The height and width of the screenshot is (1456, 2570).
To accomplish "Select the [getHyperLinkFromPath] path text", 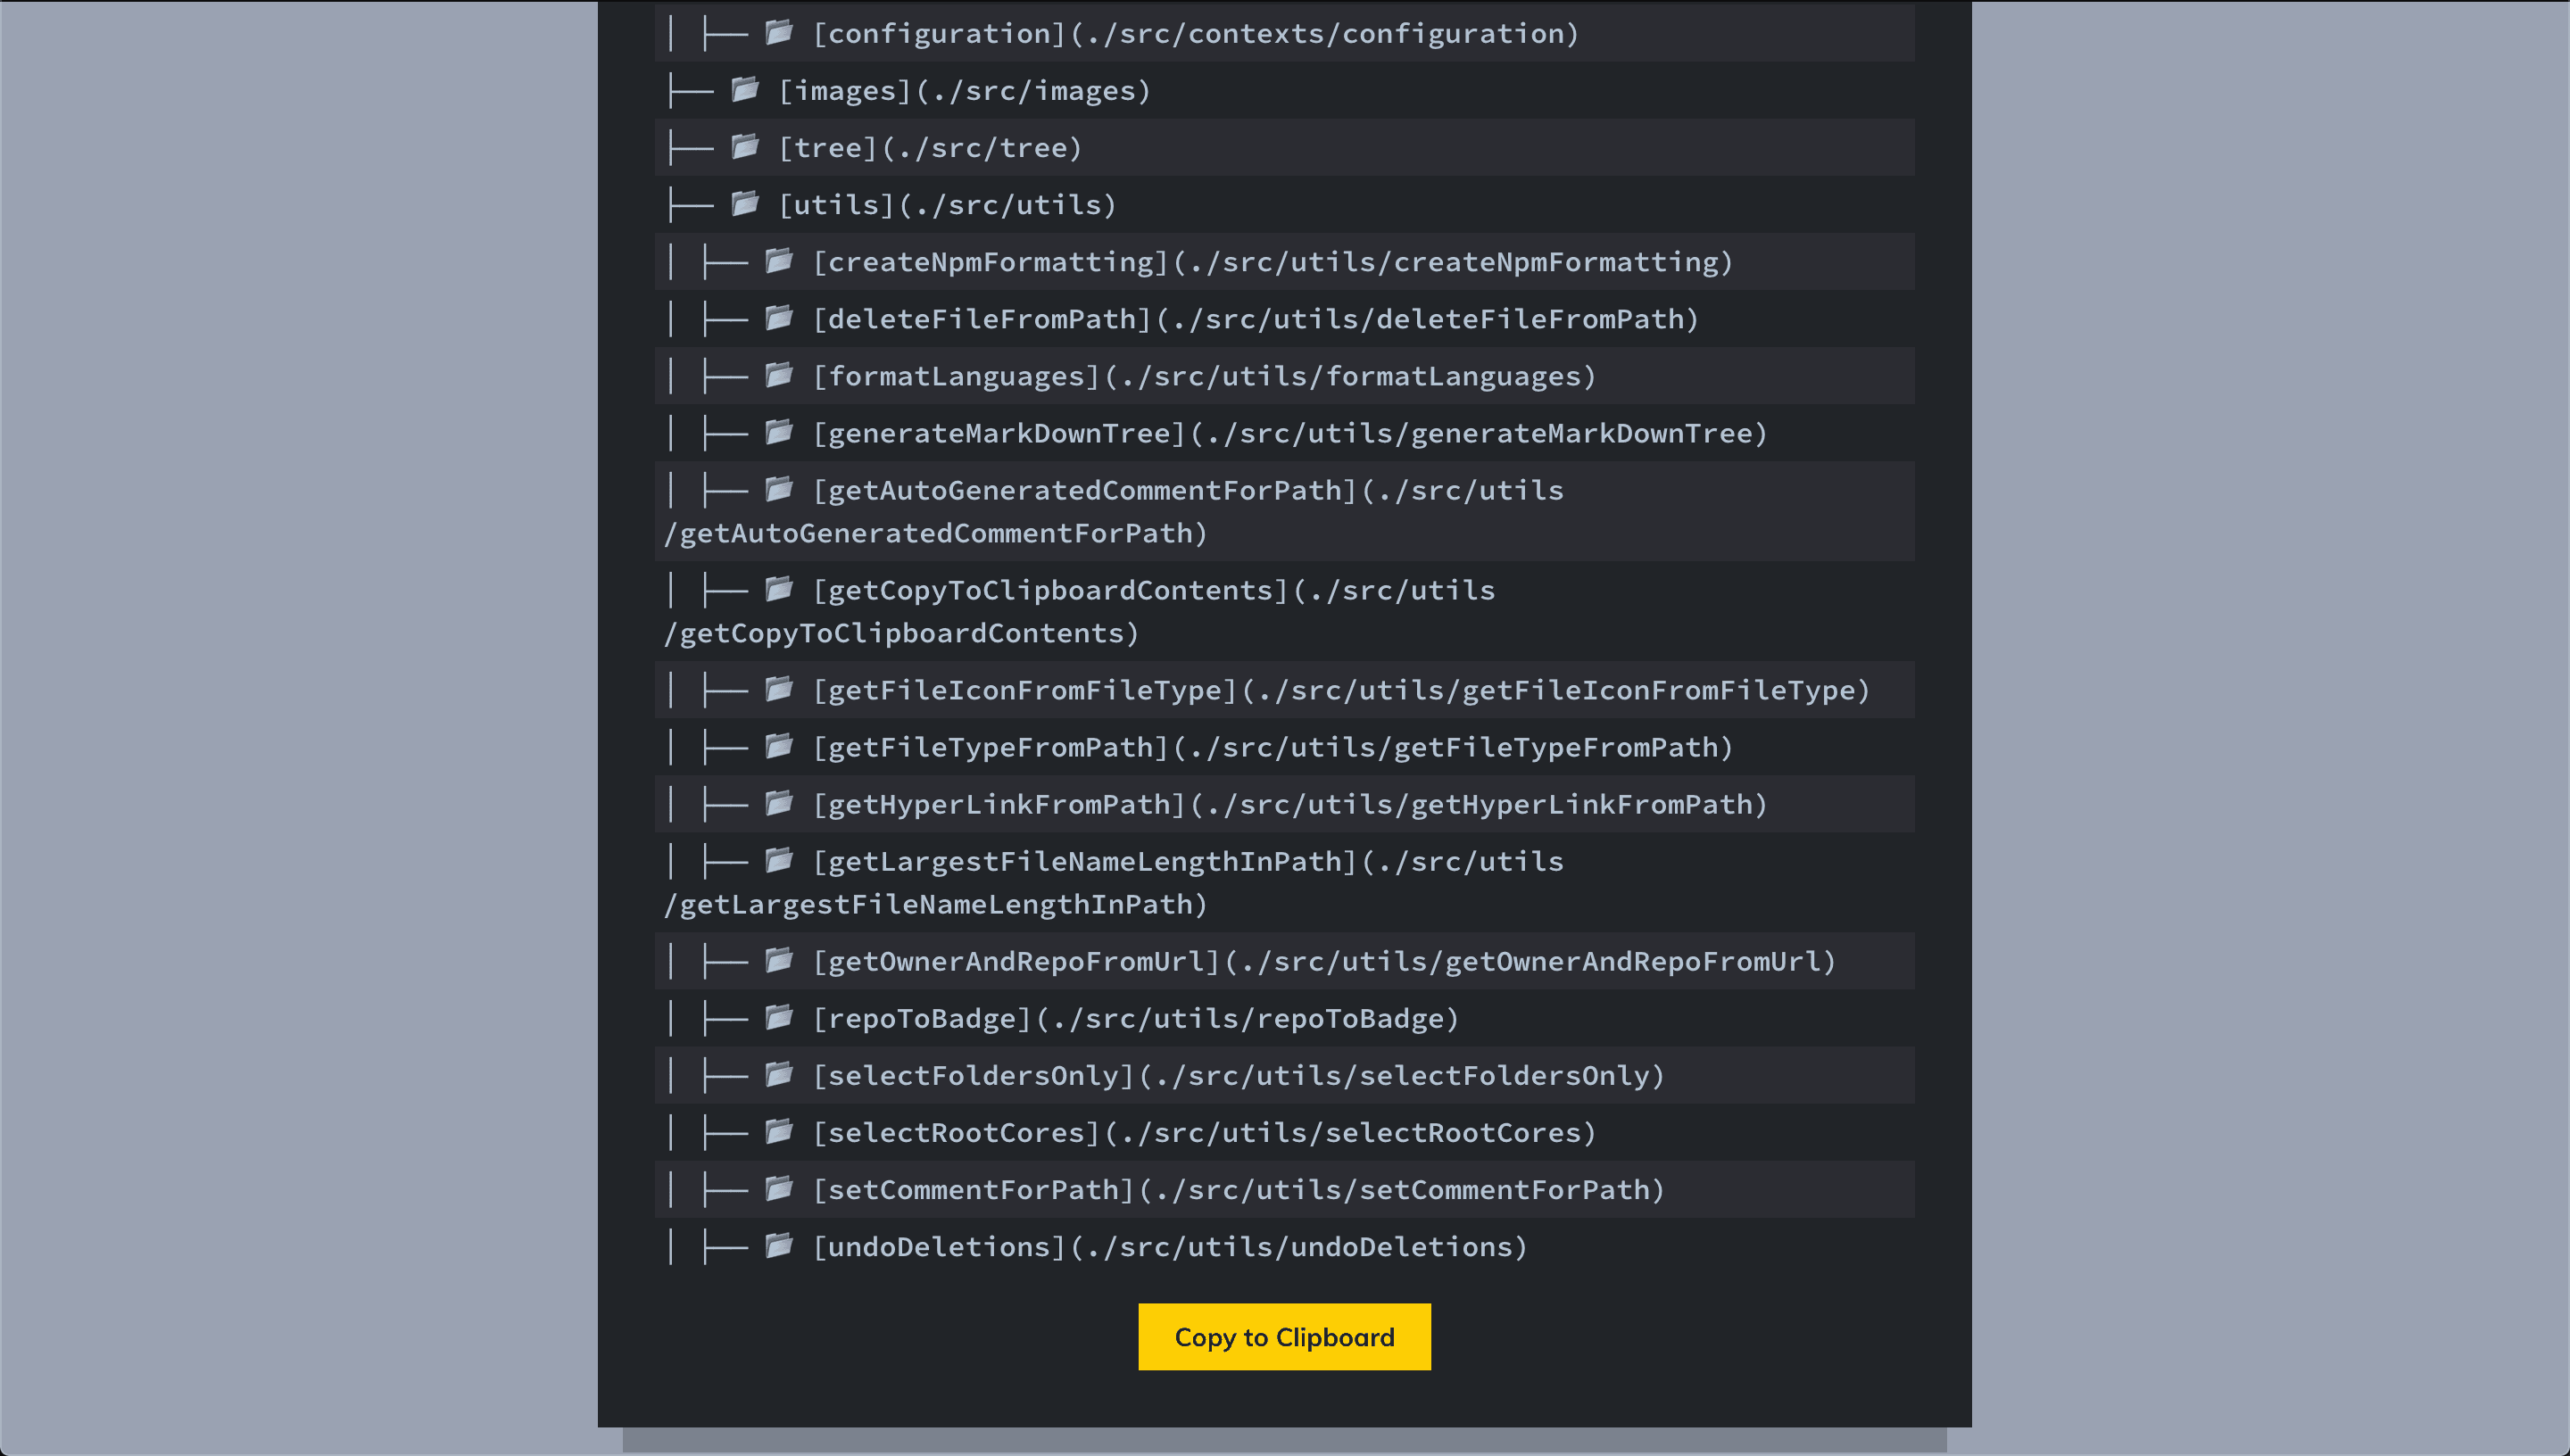I will [x=1290, y=804].
